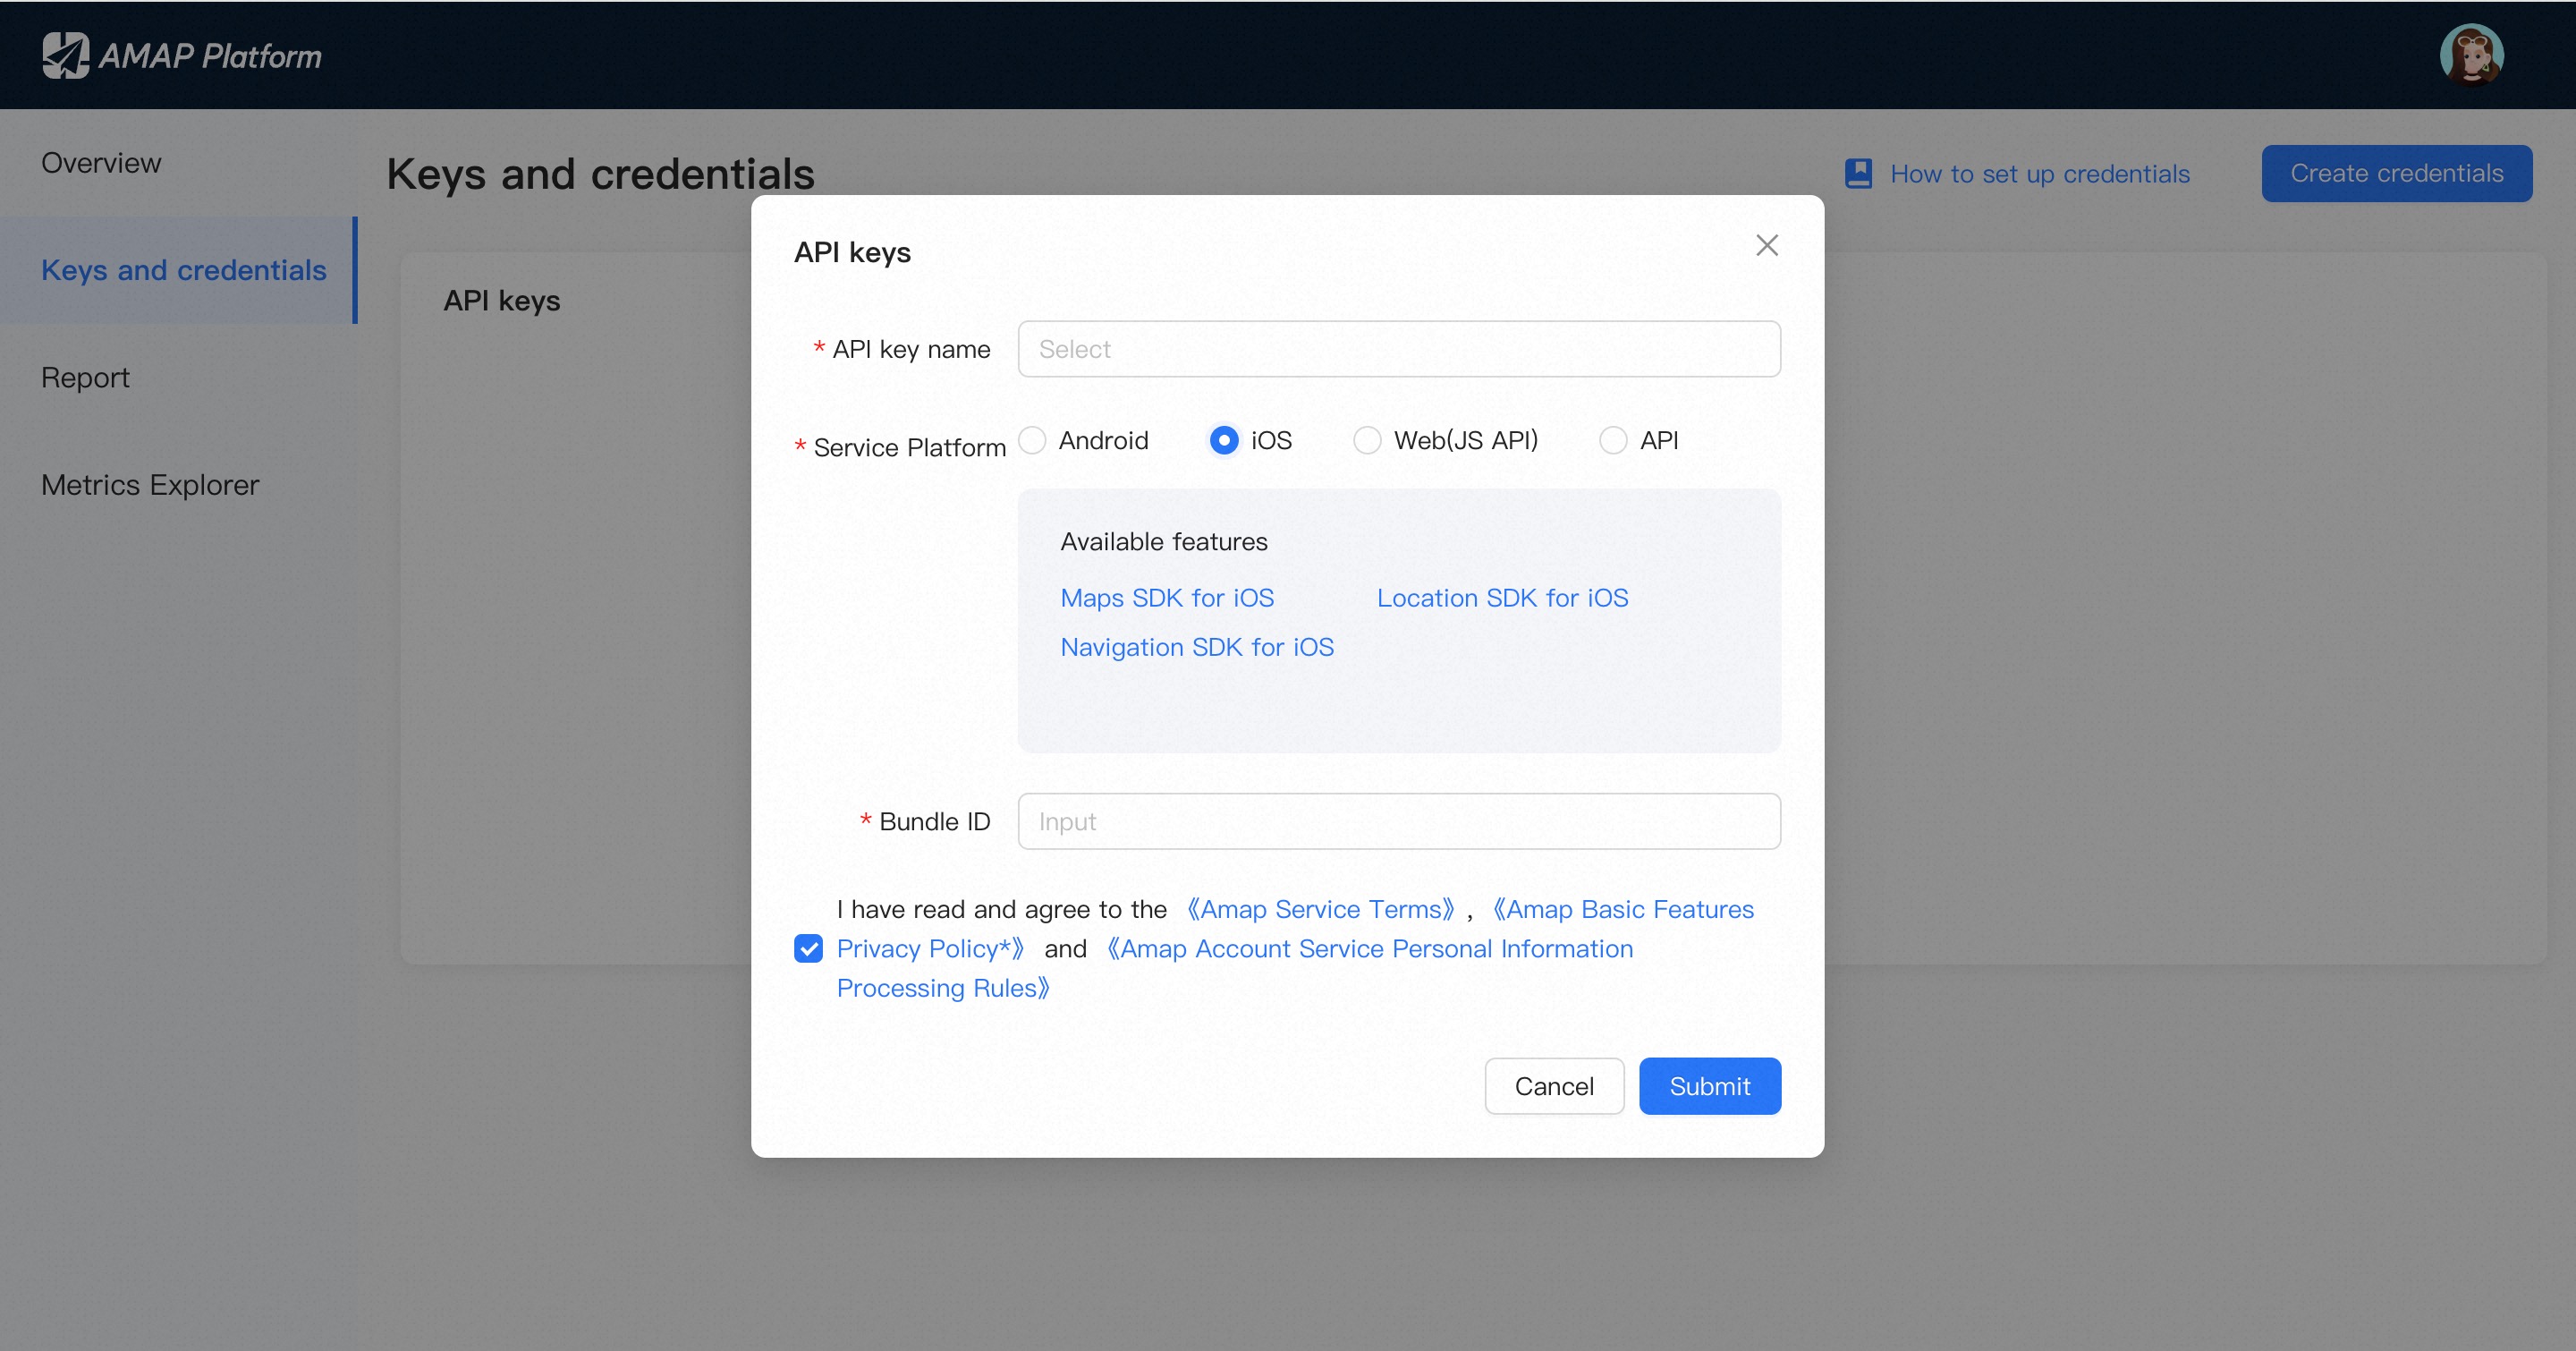Screen dimensions: 2576x1351
Task: Click the Available features heading
Action: pos(1164,541)
